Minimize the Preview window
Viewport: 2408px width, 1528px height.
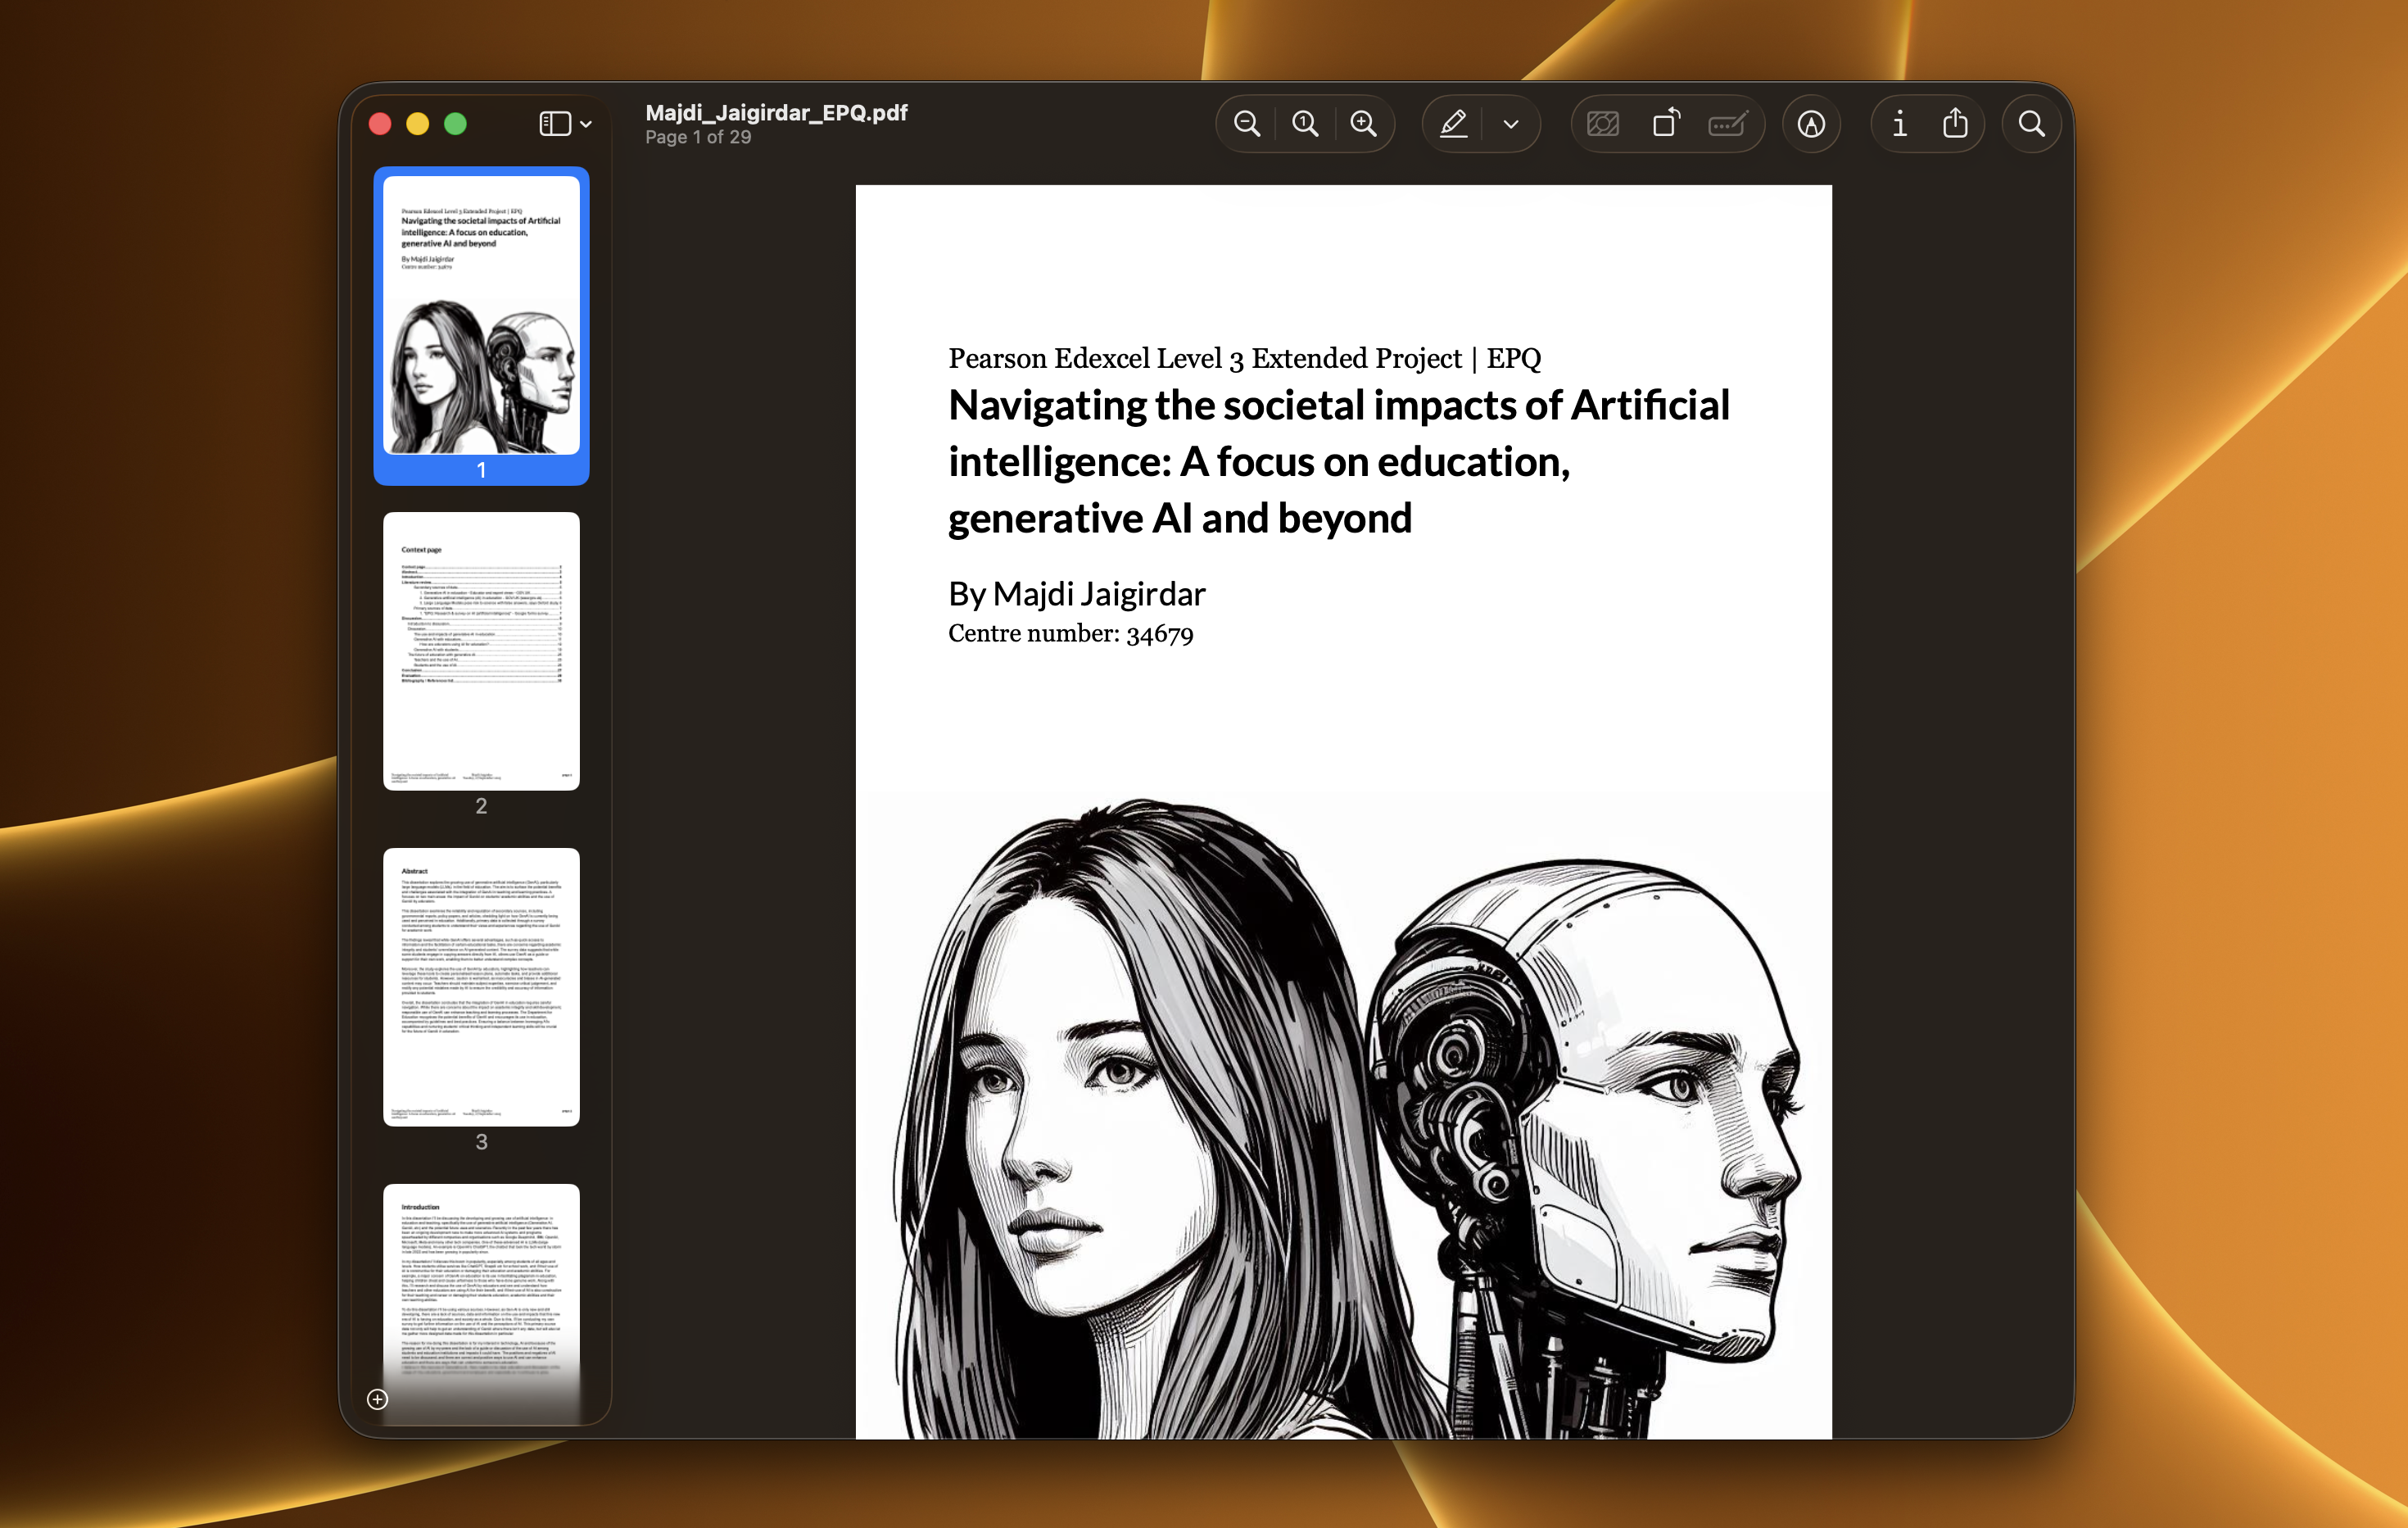click(417, 123)
